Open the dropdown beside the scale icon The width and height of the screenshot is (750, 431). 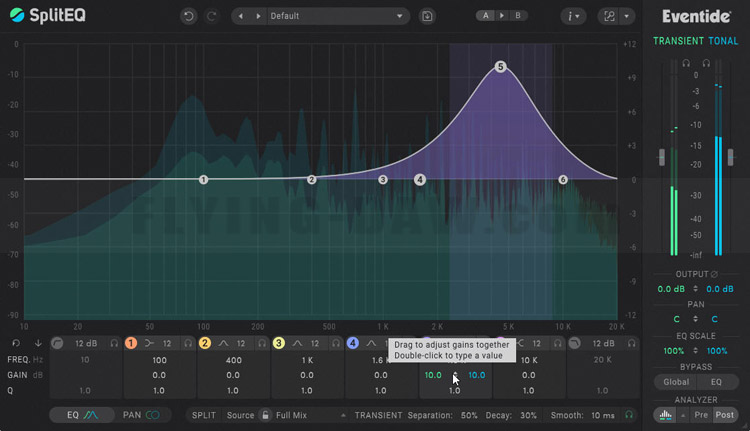pos(627,16)
